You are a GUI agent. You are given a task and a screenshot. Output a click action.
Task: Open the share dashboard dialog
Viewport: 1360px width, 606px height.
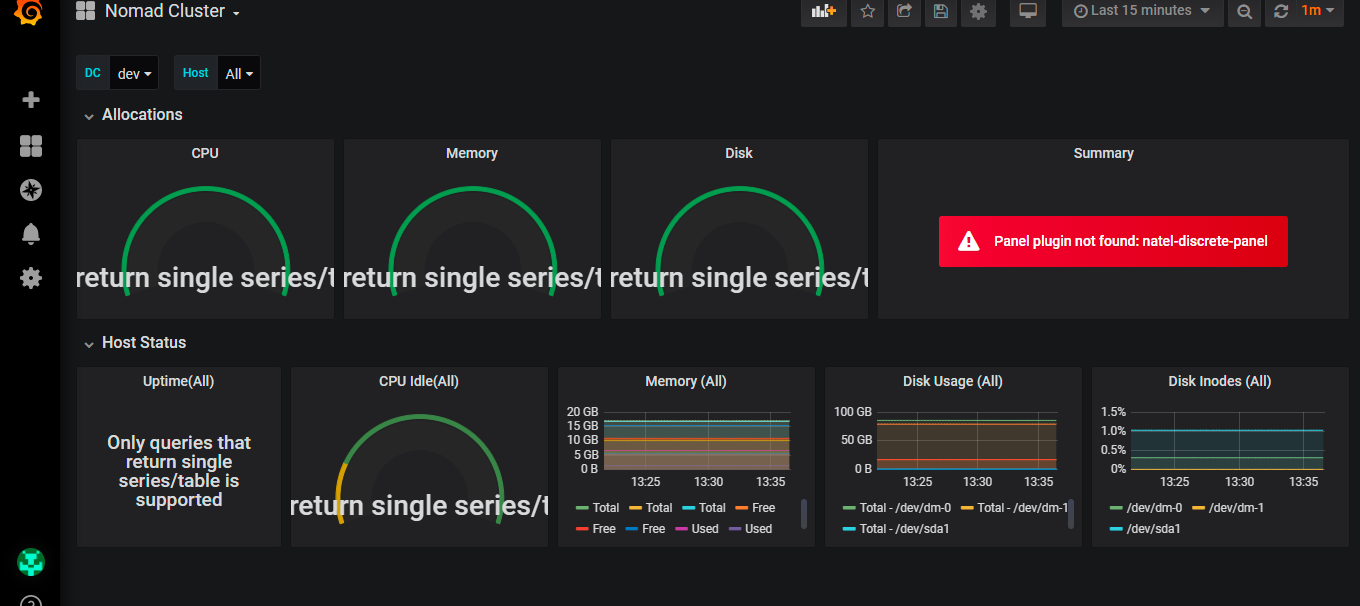(x=903, y=12)
